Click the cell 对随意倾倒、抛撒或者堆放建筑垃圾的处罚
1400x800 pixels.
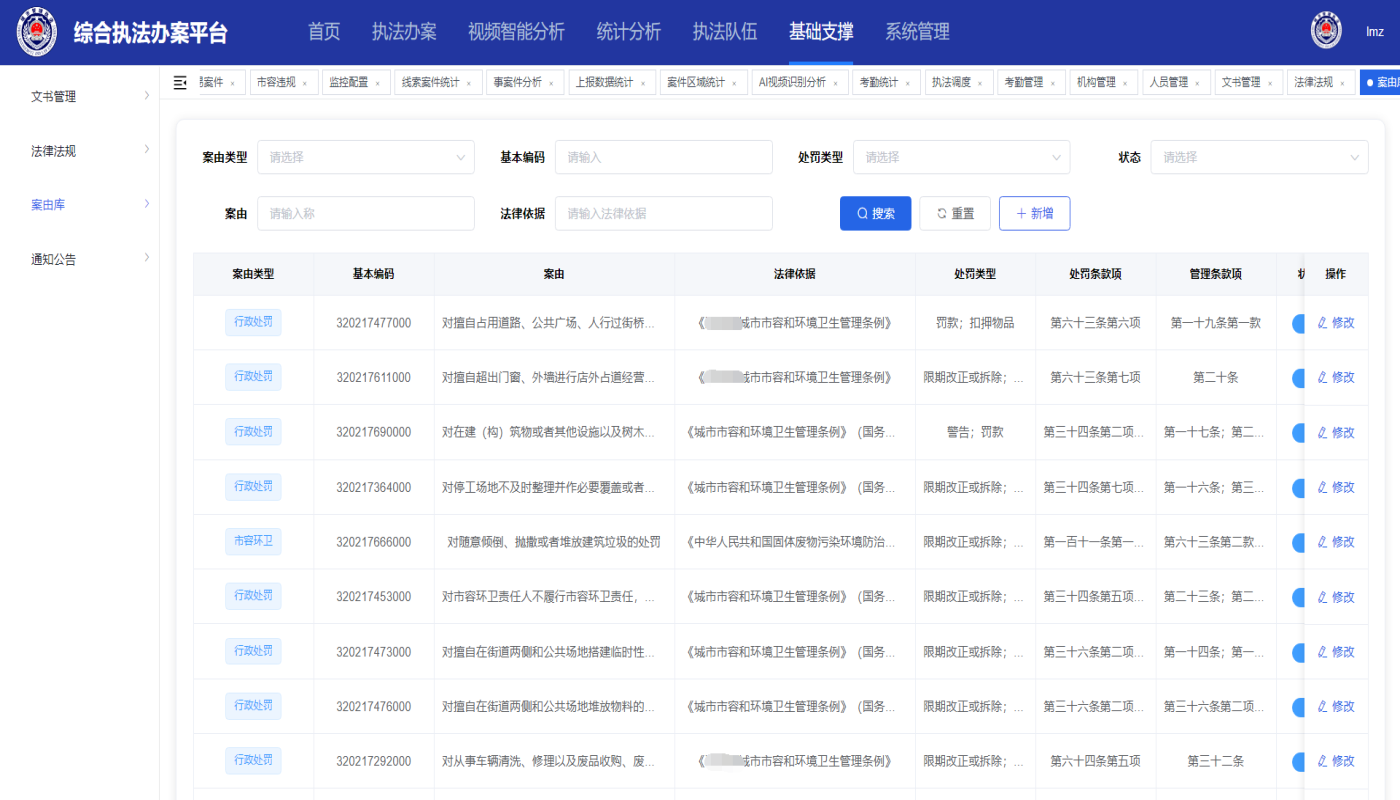[554, 542]
